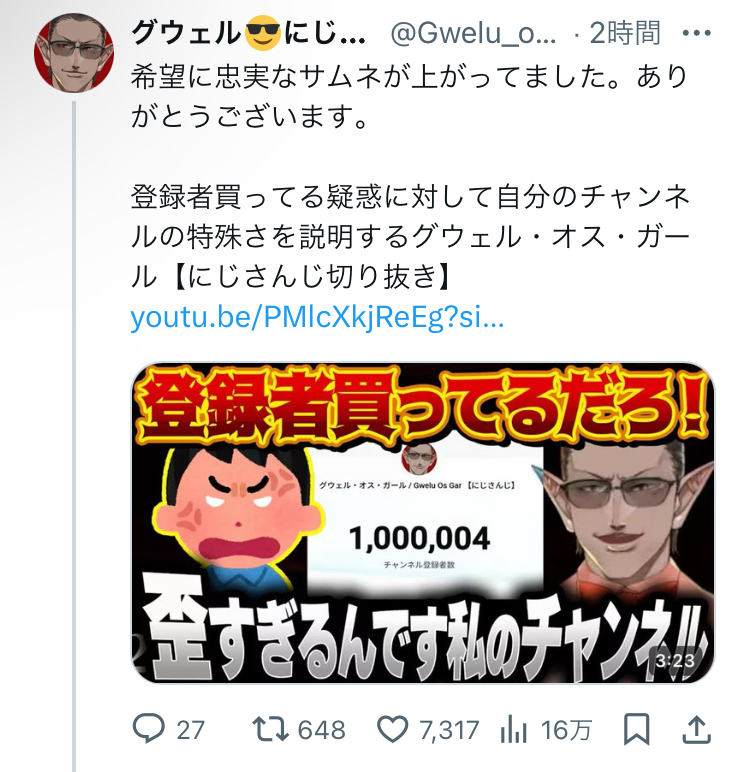Click the repost count 648
This screenshot has height=772, width=750.
322,730
